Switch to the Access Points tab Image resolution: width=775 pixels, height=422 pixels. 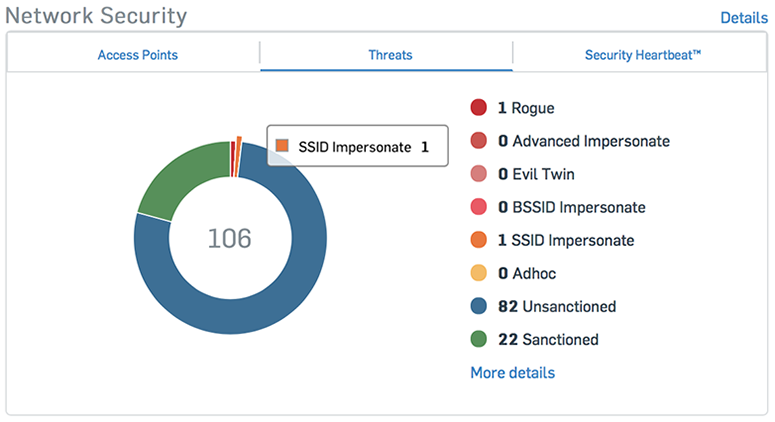[137, 55]
